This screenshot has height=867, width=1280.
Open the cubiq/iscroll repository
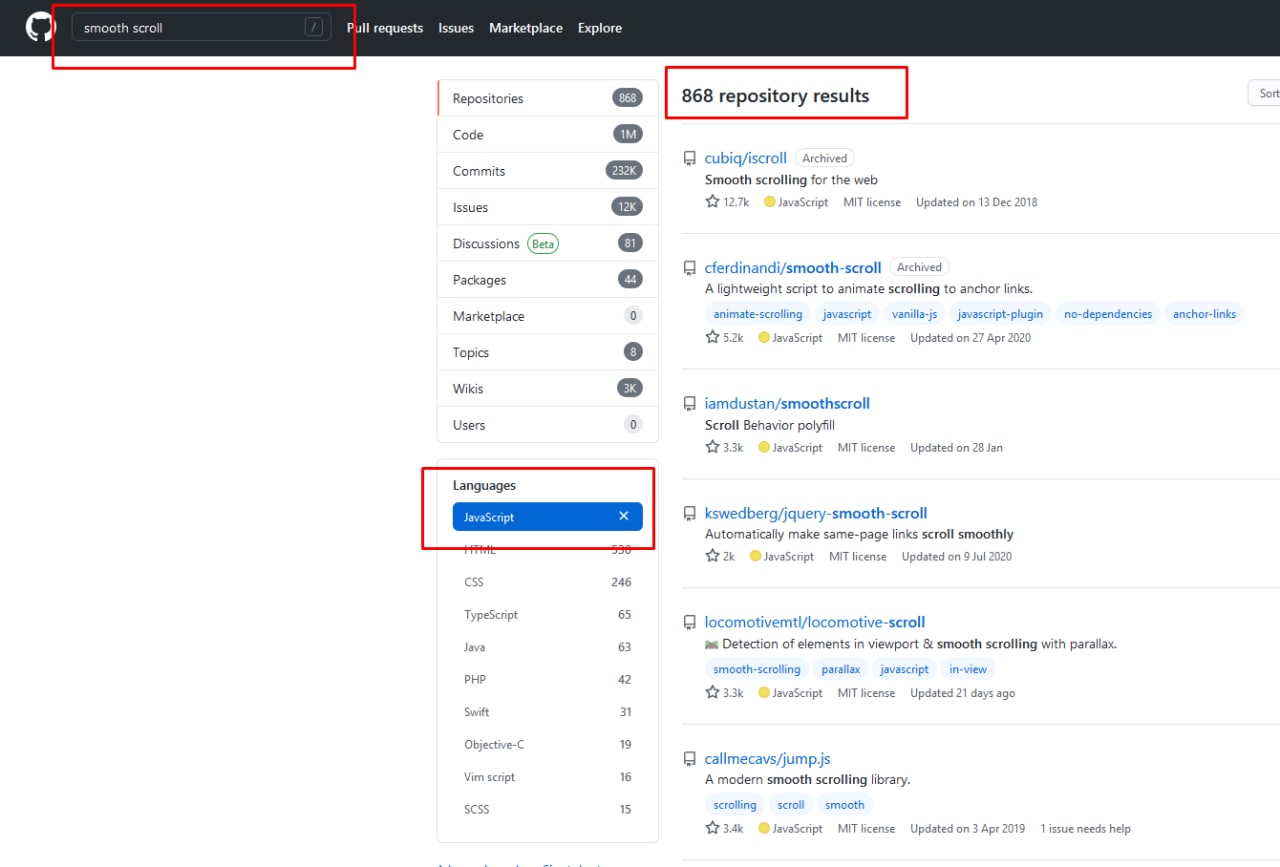pyautogui.click(x=746, y=158)
